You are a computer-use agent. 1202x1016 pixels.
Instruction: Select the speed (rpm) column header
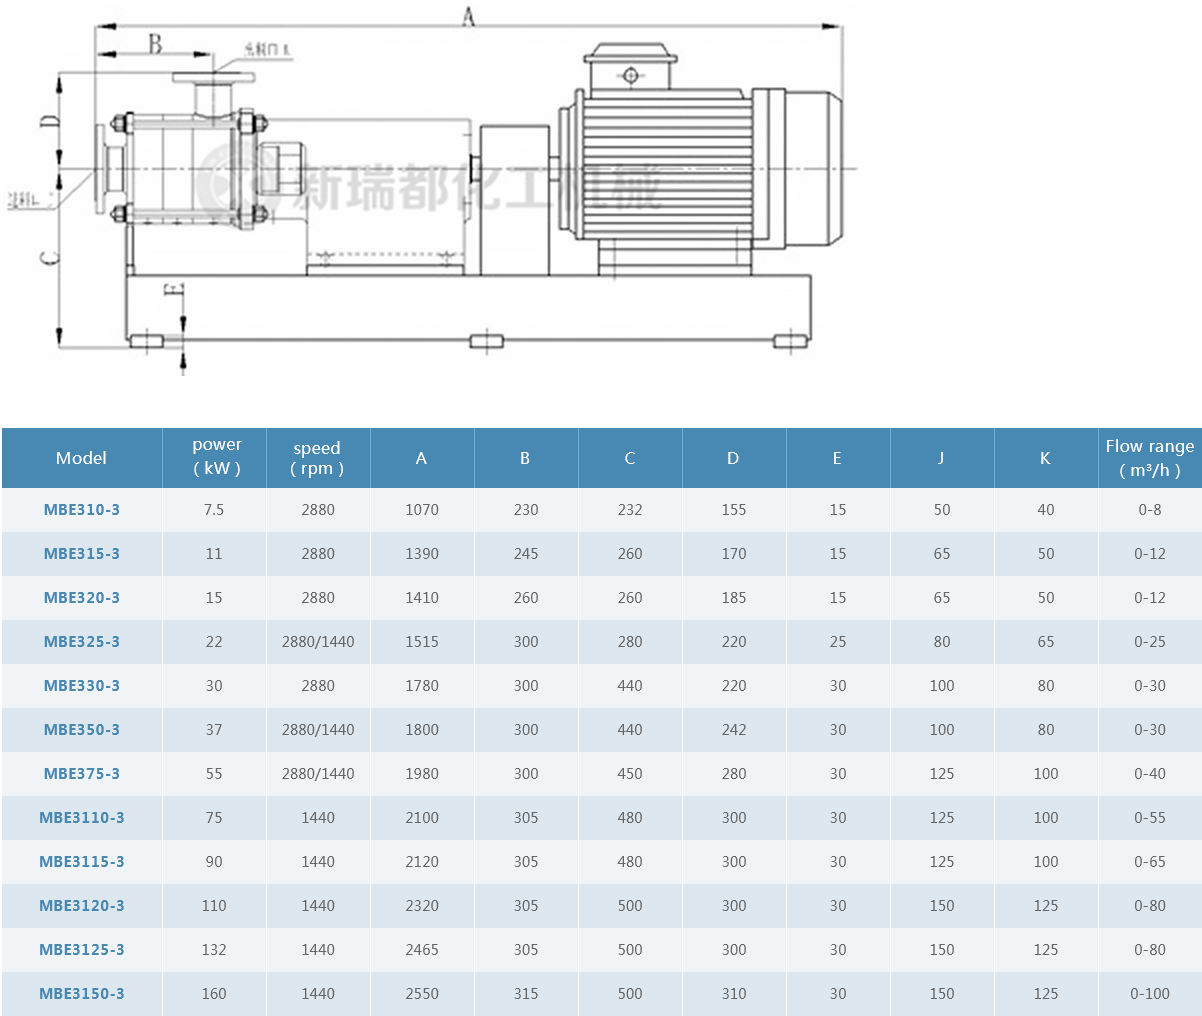(317, 458)
